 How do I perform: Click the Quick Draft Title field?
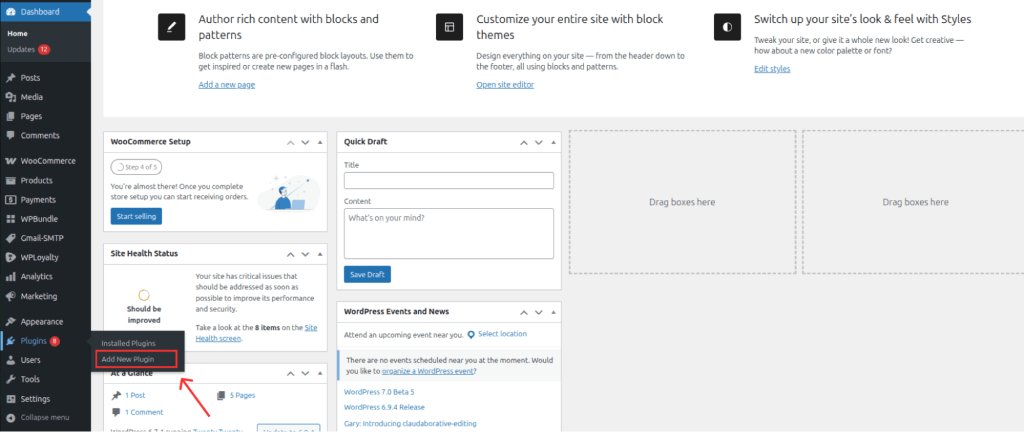[x=449, y=181]
